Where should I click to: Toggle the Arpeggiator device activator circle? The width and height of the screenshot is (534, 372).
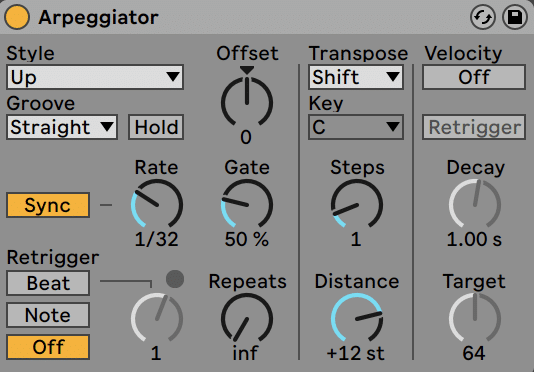pos(17,17)
